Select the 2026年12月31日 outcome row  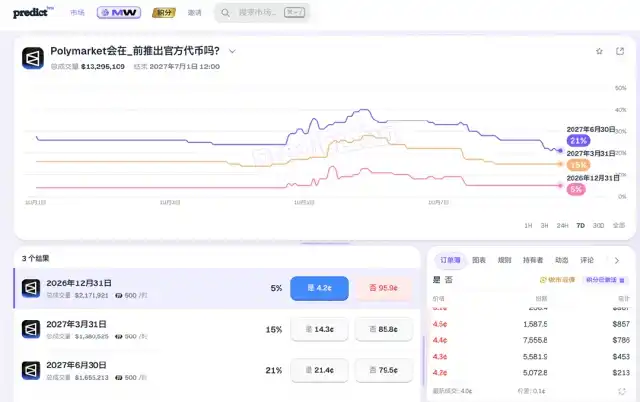coord(217,288)
